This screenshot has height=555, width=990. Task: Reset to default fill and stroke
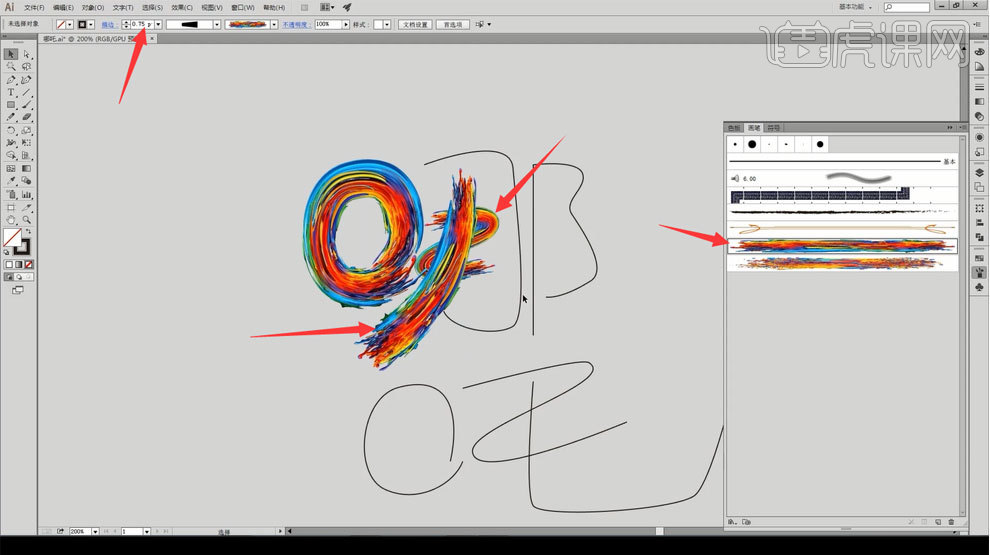pyautogui.click(x=7, y=252)
